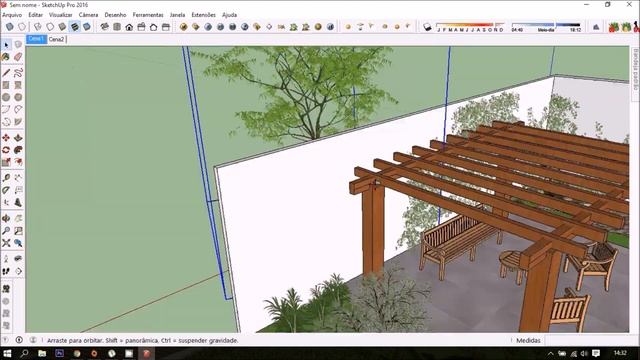
Task: Activate the Orbit tool
Action: click(x=6, y=218)
